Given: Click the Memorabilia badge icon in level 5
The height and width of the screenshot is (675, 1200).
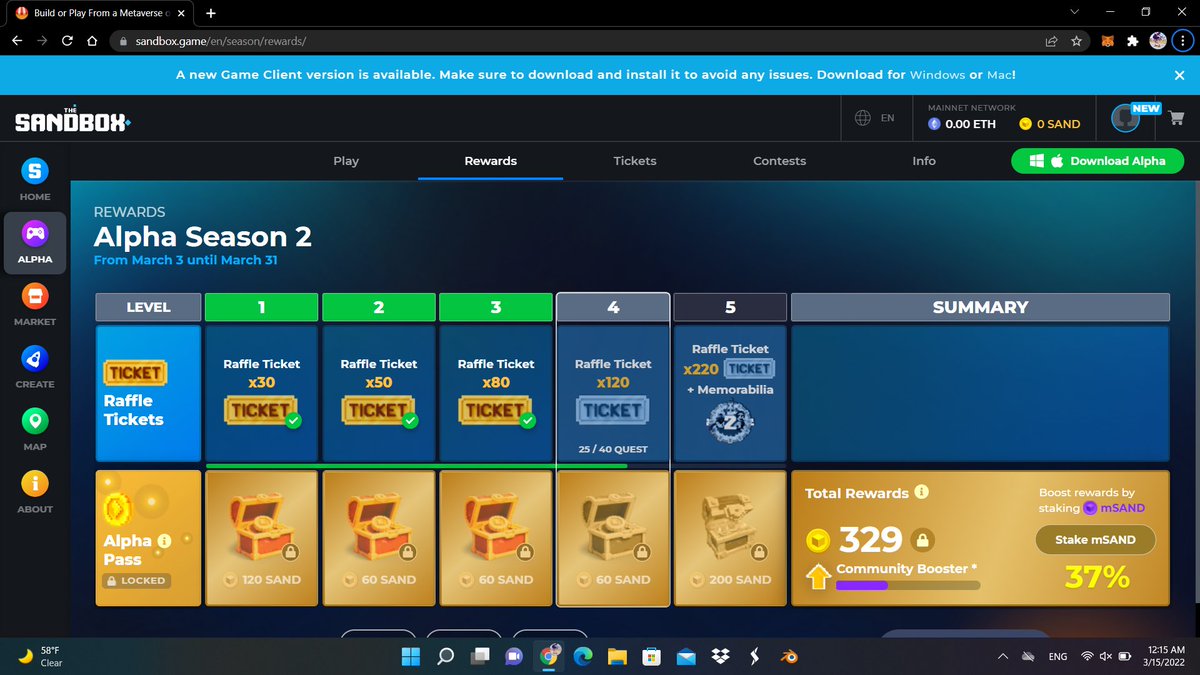Looking at the screenshot, I should (730, 424).
